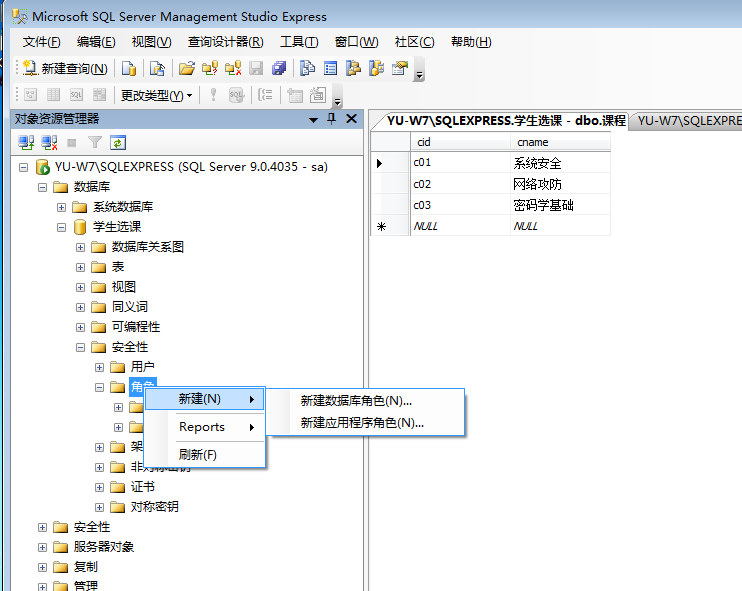Click the Add Group By icon

tap(265, 95)
